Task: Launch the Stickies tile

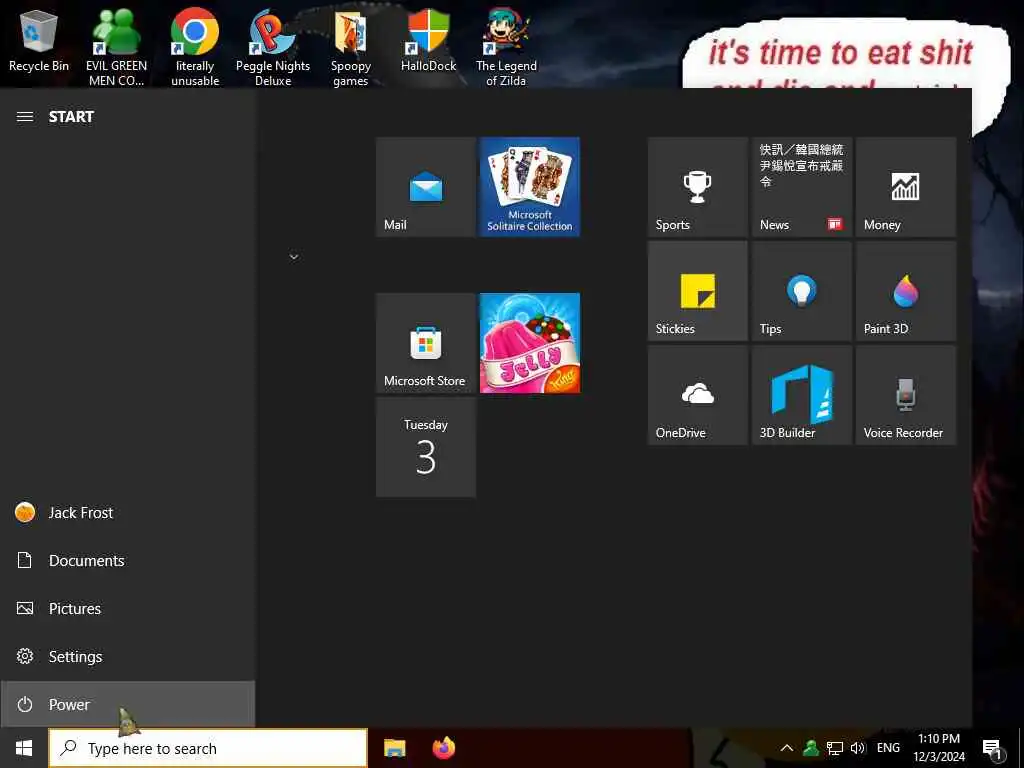Action: point(697,291)
